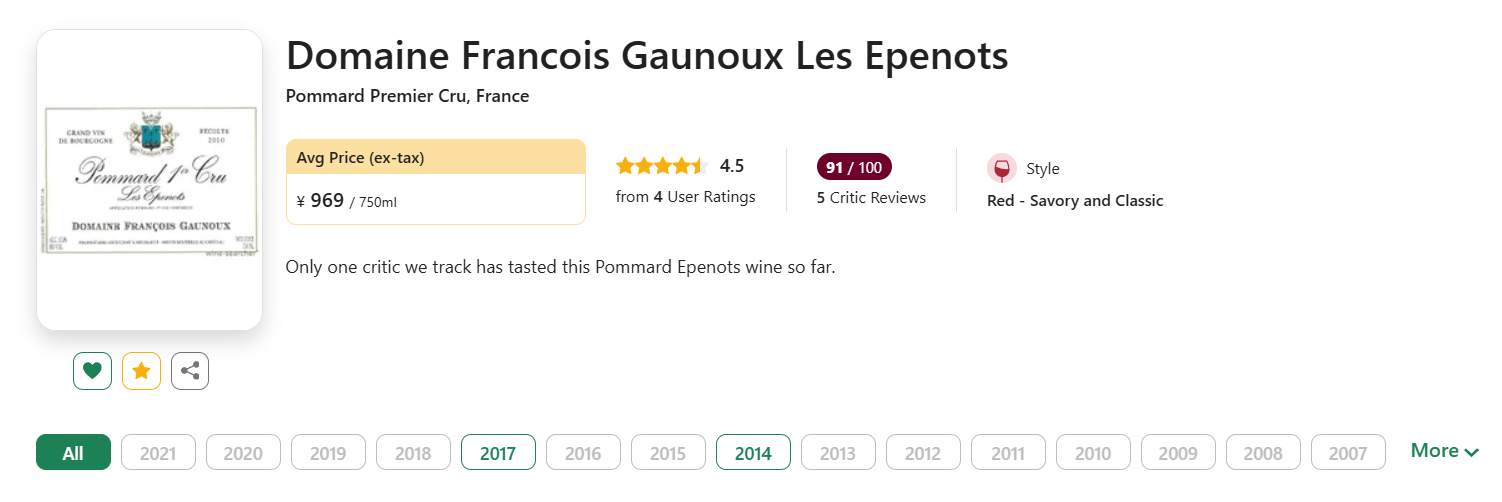Click the star rating 4.5 stars
1502x502 pixels.
pos(662,166)
